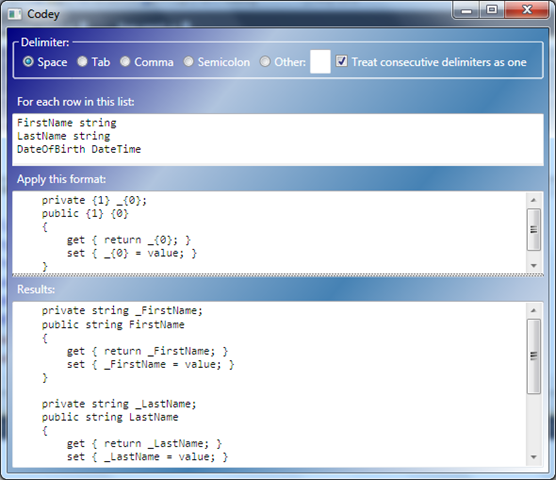Click the format box scroll down arrow

coord(533,266)
